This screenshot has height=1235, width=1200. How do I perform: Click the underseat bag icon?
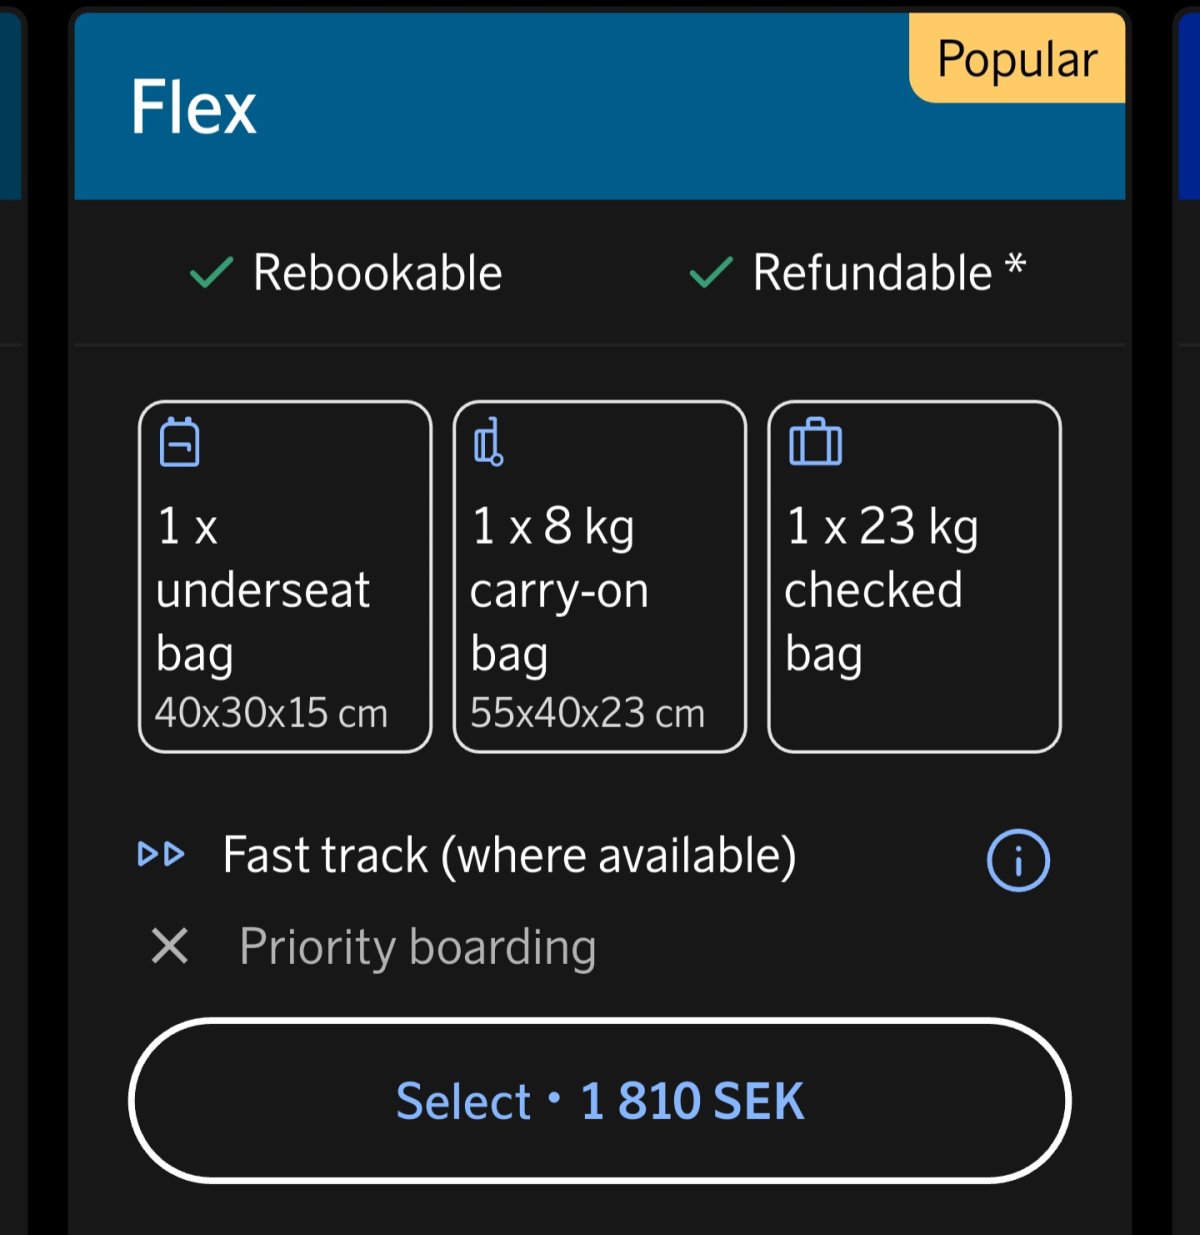click(180, 445)
